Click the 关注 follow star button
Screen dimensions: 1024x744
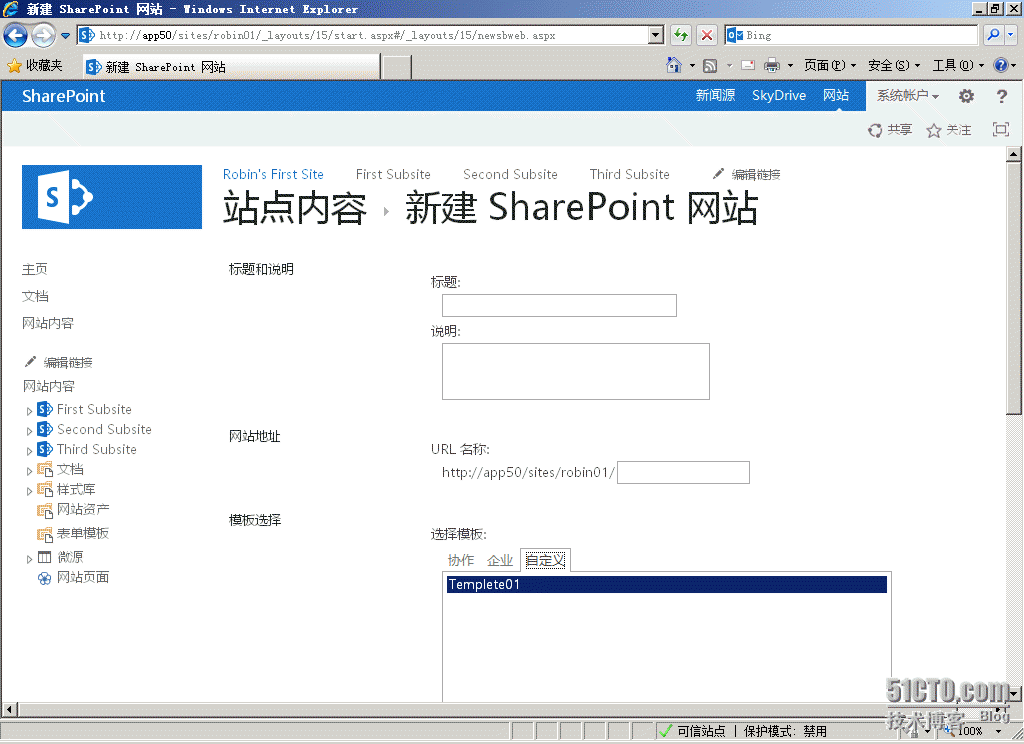948,130
